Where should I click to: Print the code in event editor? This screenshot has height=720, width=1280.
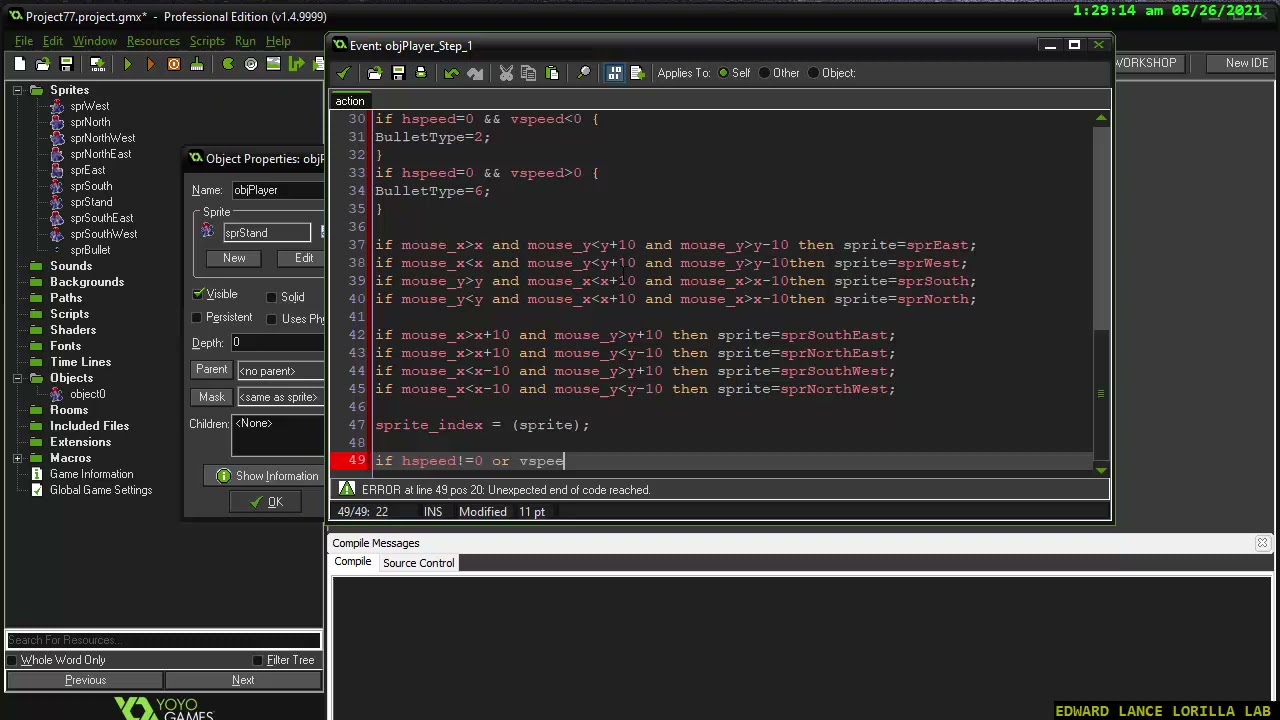tap(420, 73)
